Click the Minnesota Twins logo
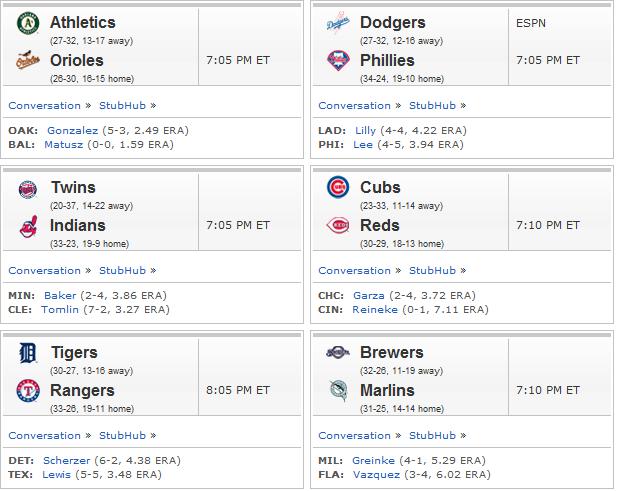Image resolution: width=617 pixels, height=491 pixels. (28, 189)
